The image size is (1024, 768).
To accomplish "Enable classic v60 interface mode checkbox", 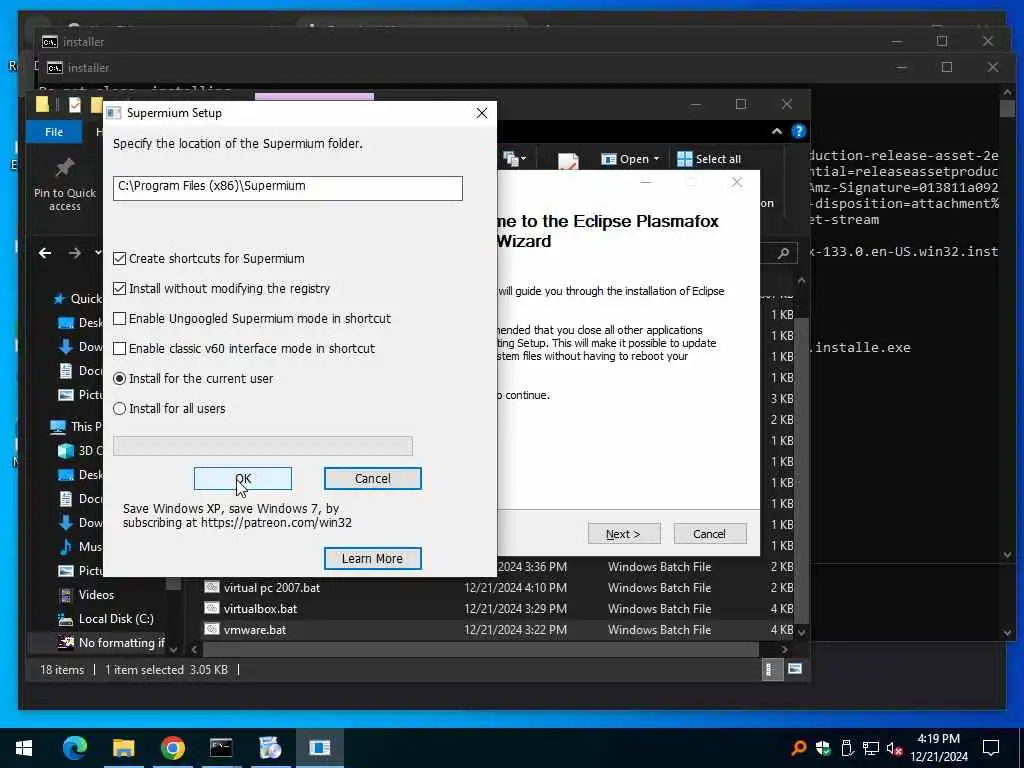I will [120, 349].
